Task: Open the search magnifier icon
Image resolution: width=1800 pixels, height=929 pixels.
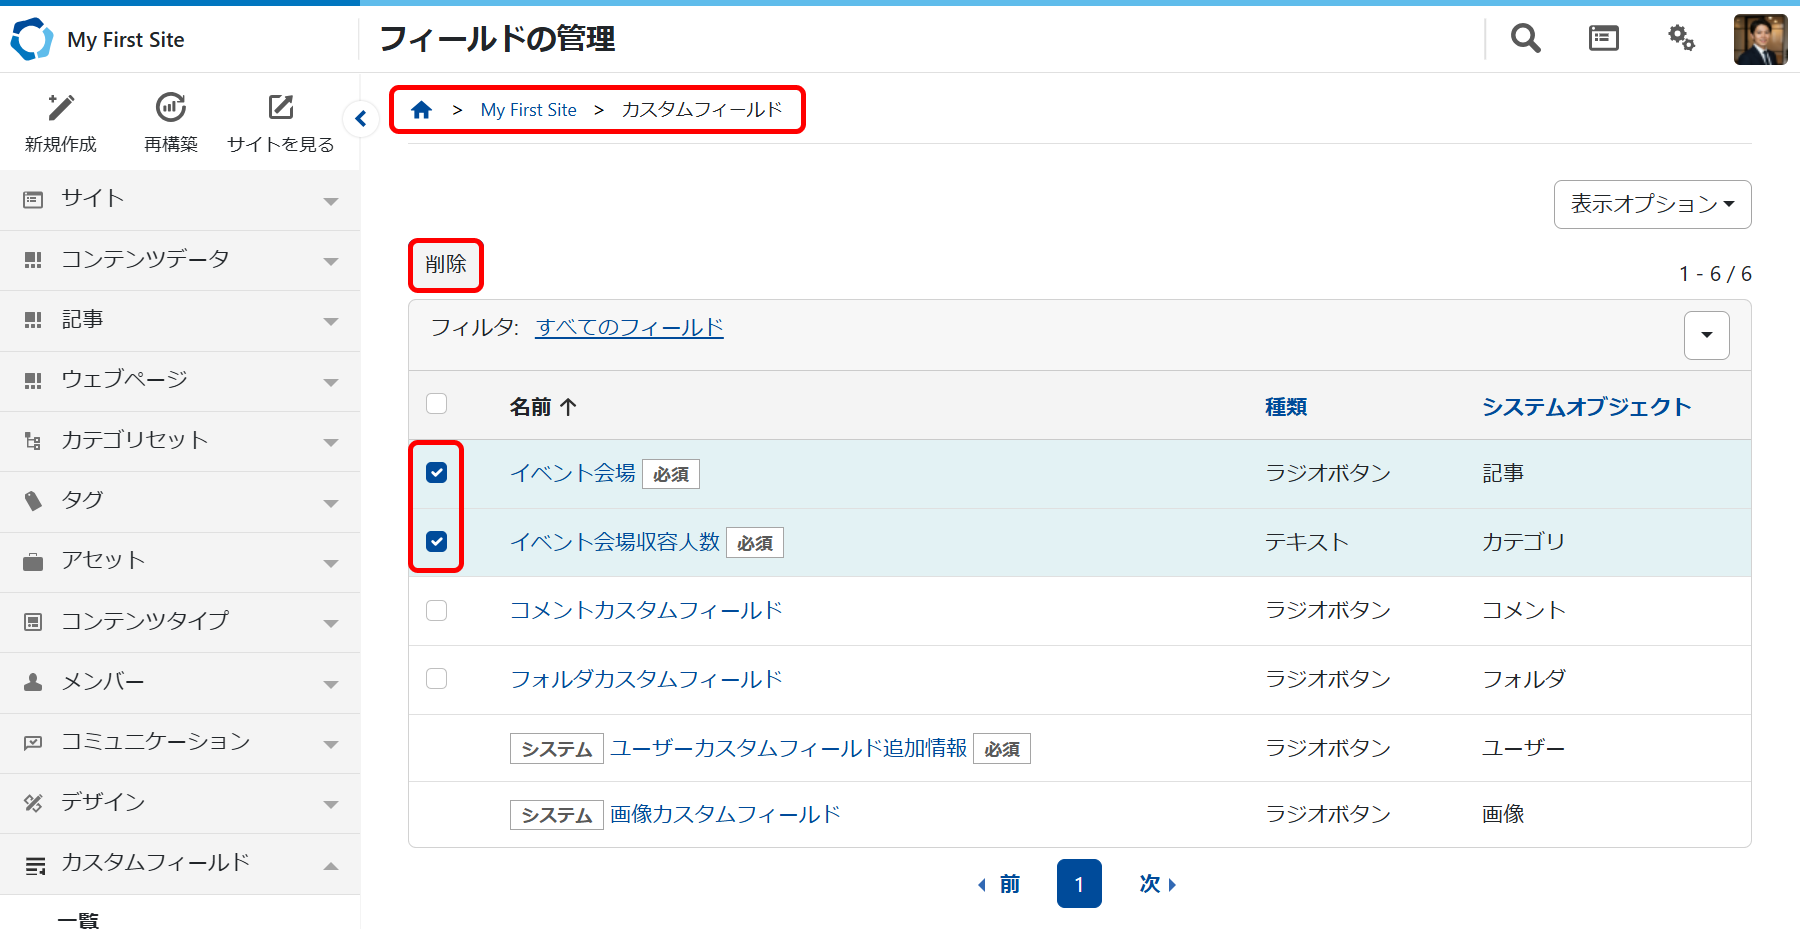Action: [x=1525, y=39]
